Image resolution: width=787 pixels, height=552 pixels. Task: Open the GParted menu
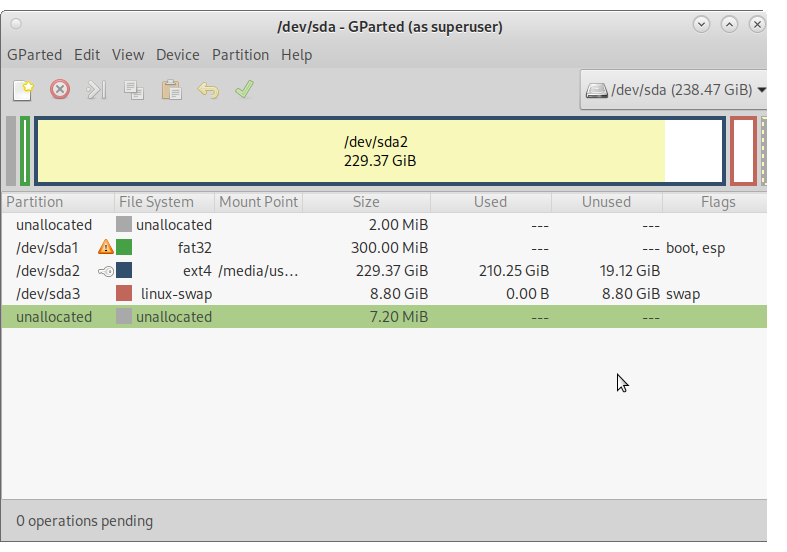click(x=35, y=55)
